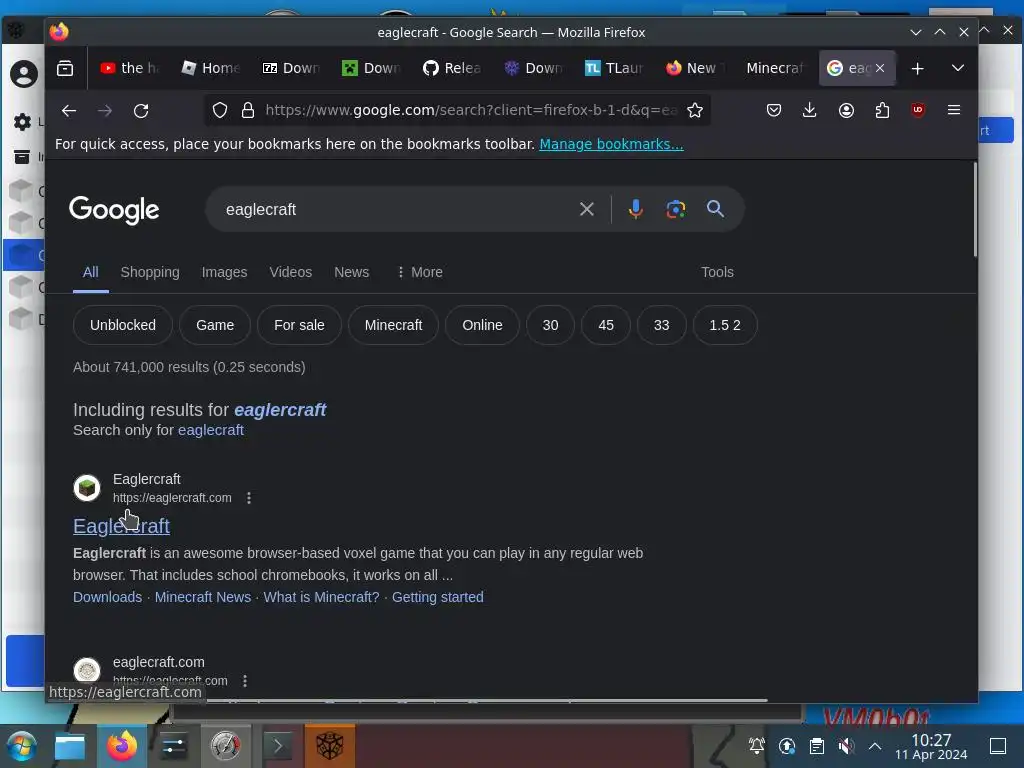The image size is (1024, 768).
Task: Open tracking protection shield icon
Action: (x=220, y=110)
